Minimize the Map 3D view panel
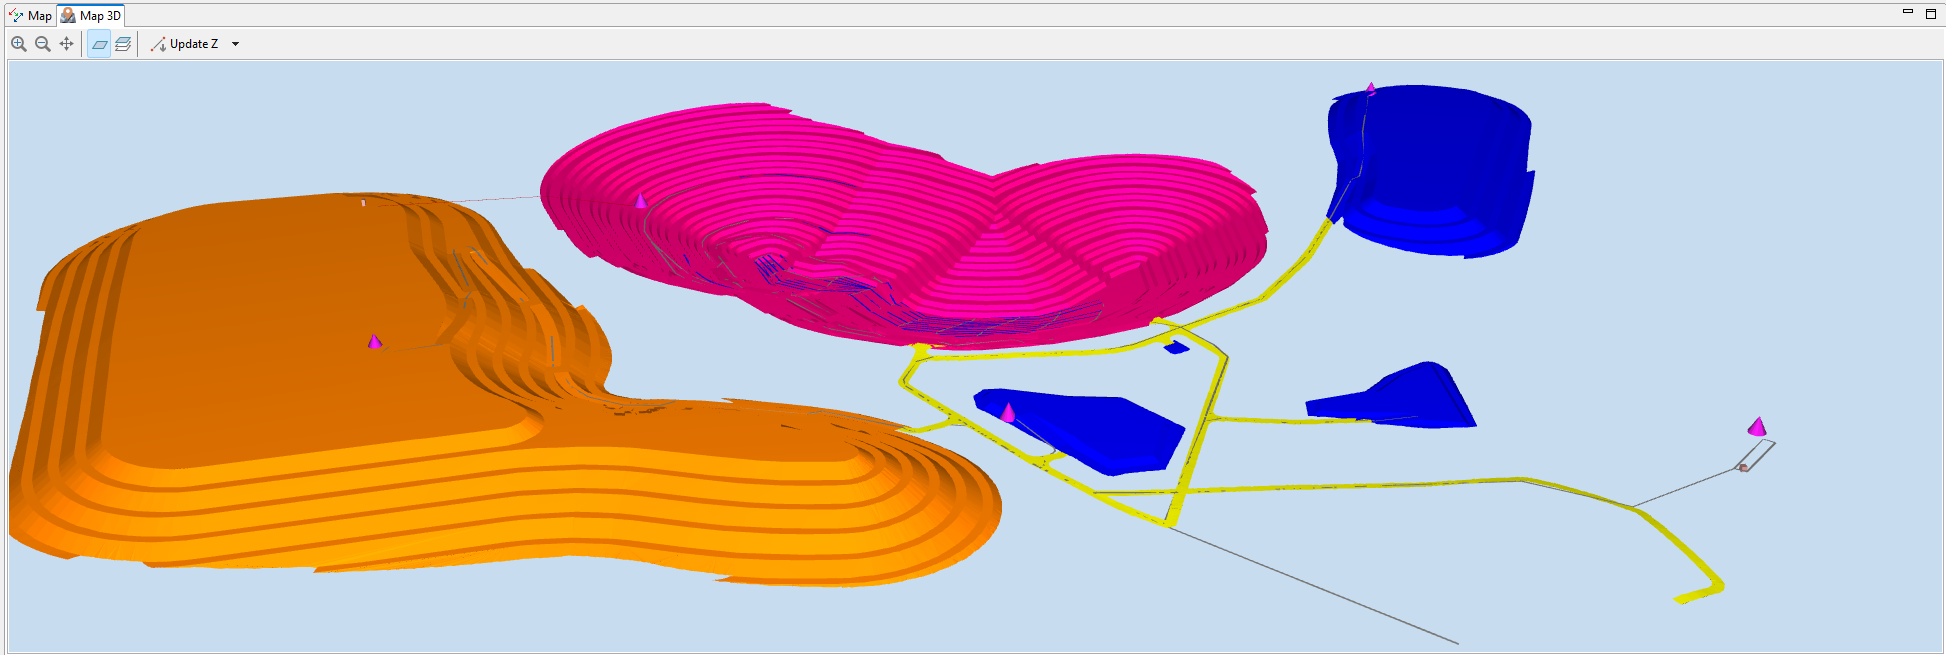The width and height of the screenshot is (1946, 655). coord(1907,12)
